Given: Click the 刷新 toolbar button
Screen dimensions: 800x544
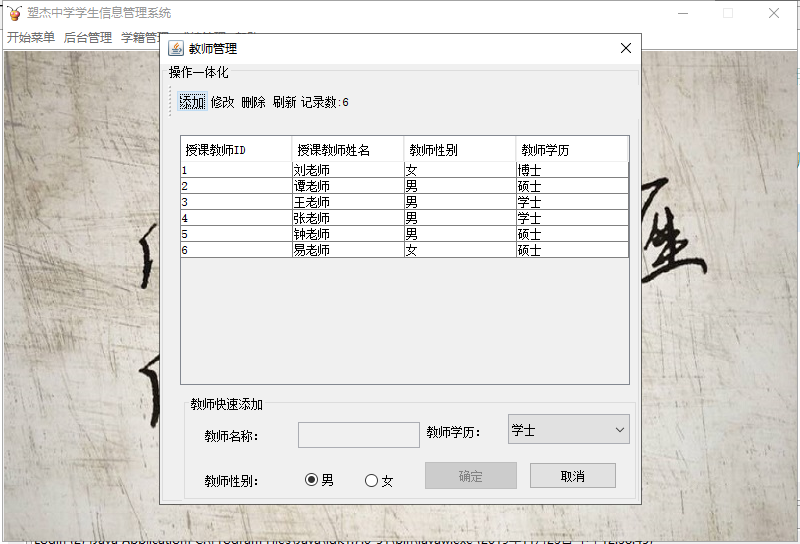Looking at the screenshot, I should [284, 102].
